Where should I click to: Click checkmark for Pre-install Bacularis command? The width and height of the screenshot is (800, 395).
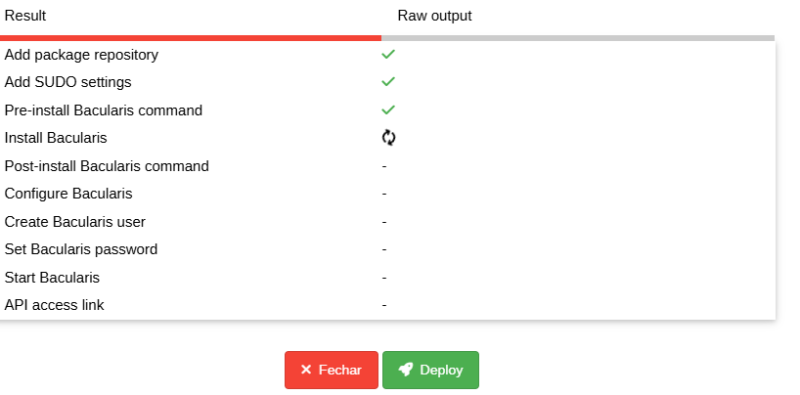(x=388, y=110)
